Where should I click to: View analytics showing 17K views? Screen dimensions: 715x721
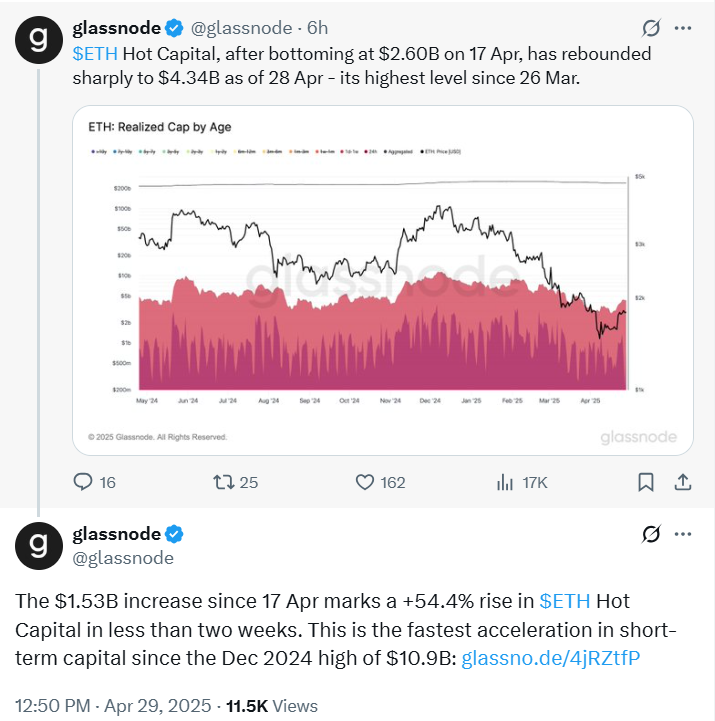tap(504, 482)
